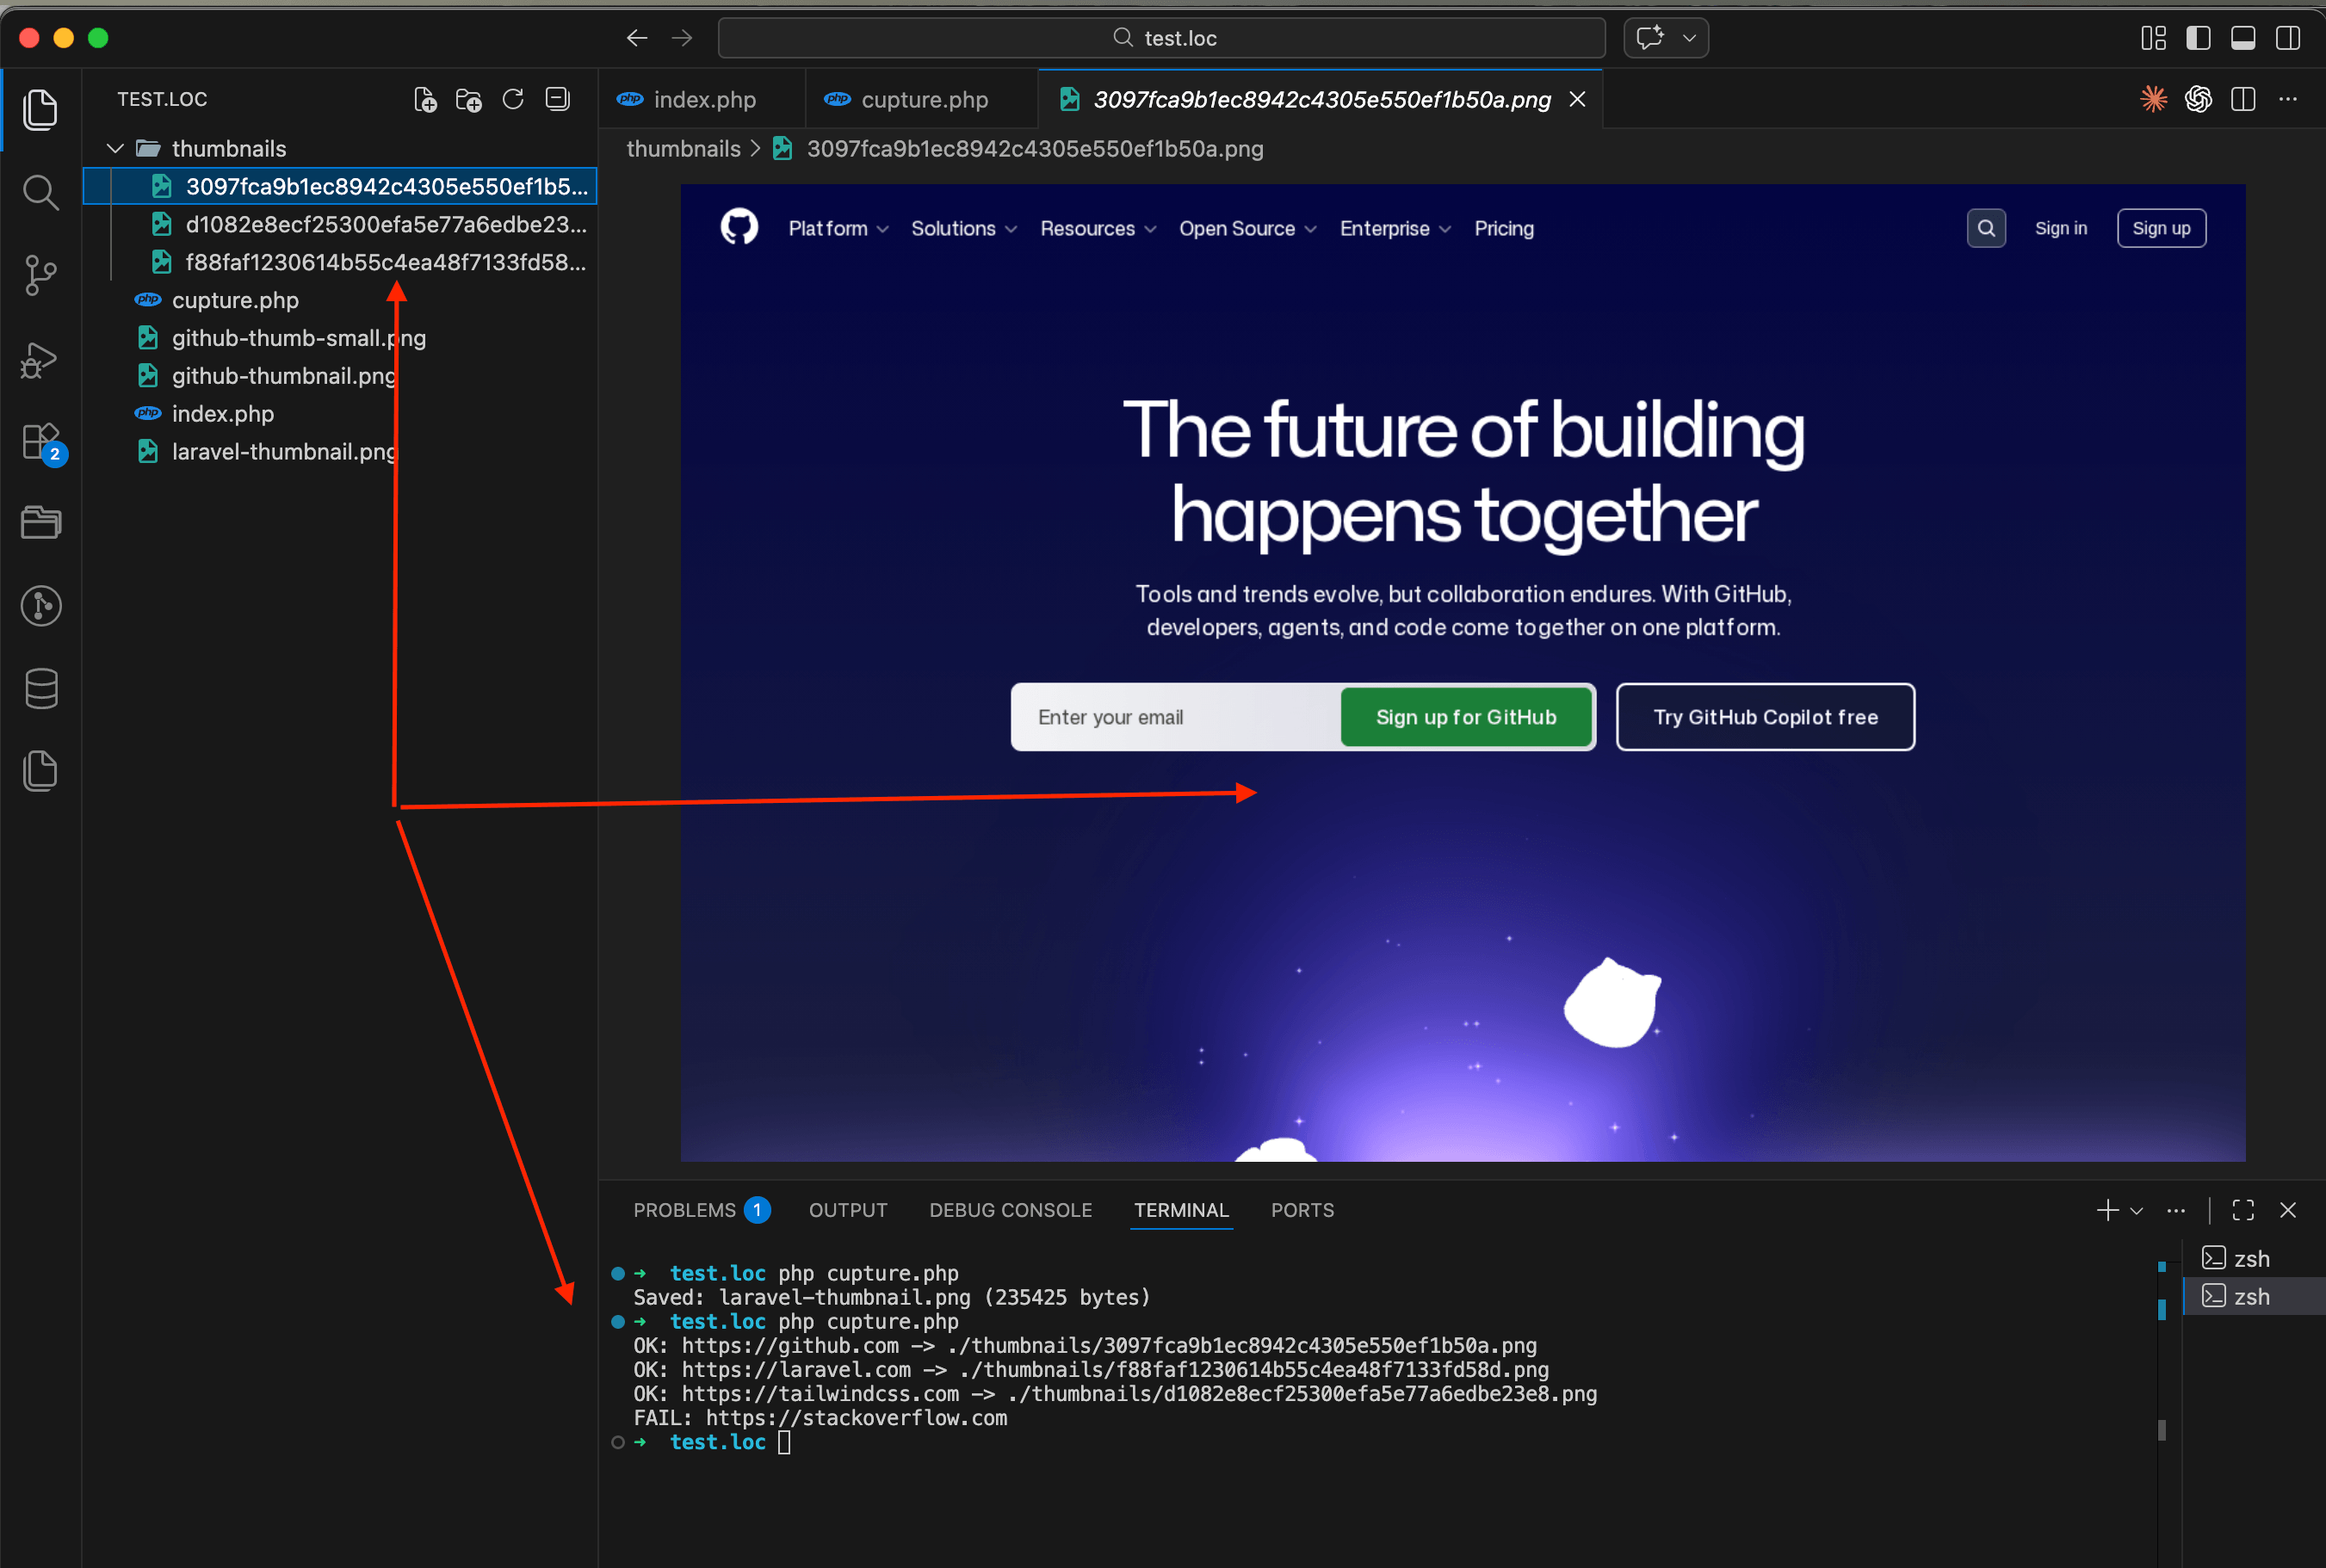Open the Extensions view with badge 2
The height and width of the screenshot is (1568, 2326).
(x=41, y=441)
